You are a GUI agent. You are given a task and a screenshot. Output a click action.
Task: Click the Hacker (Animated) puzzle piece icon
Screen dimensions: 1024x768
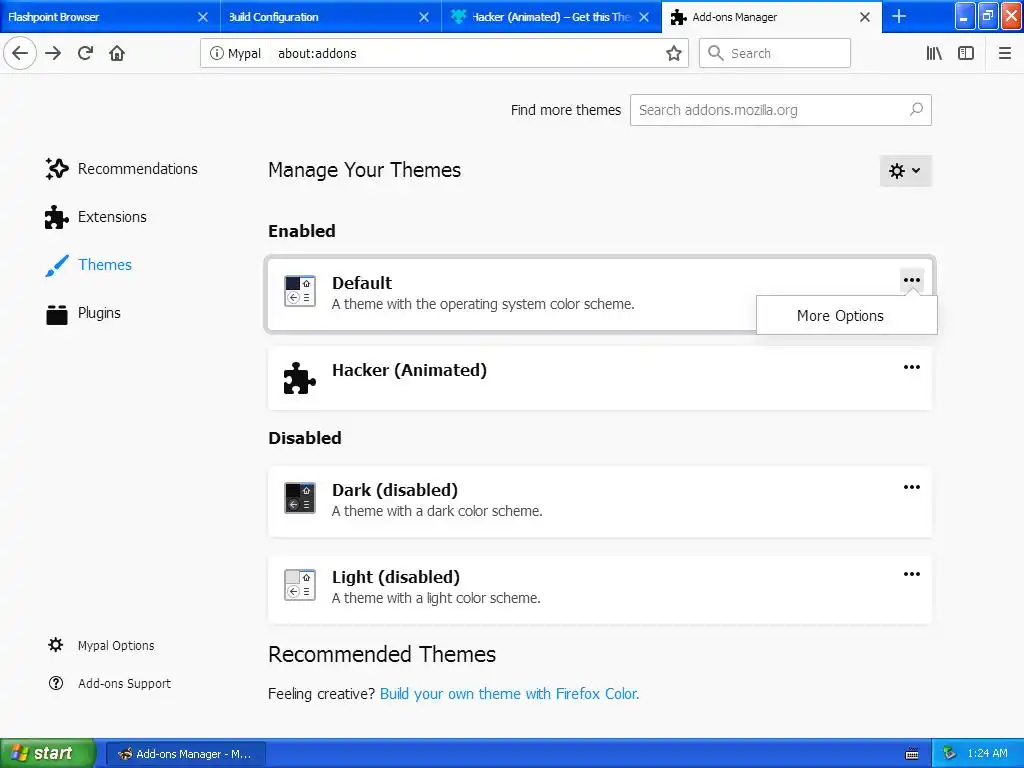pyautogui.click(x=300, y=377)
